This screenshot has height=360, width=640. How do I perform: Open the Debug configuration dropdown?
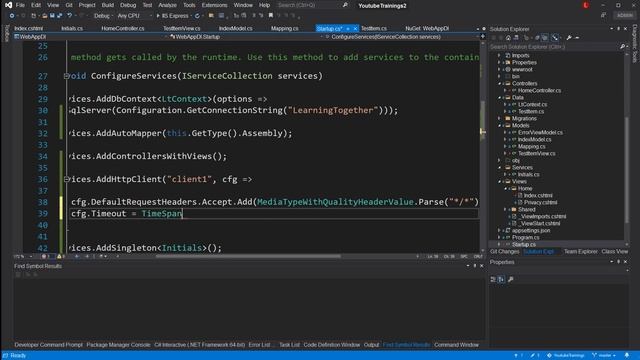point(103,16)
